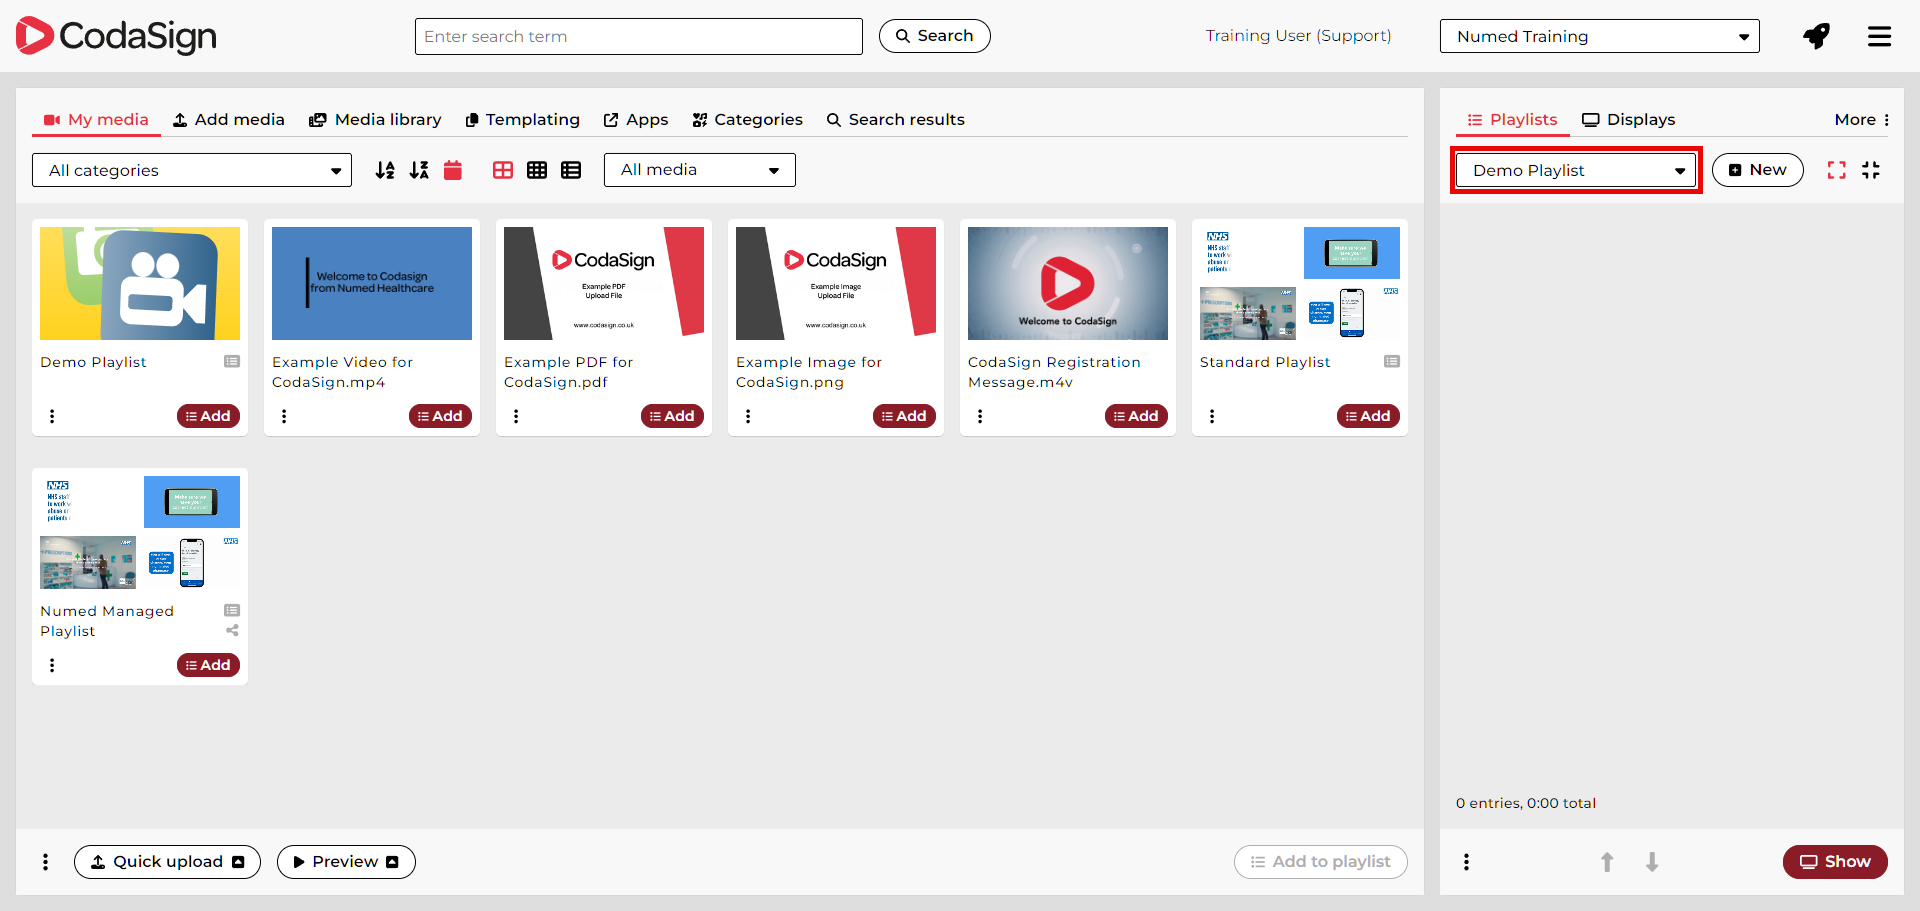Expand playlist panel to full screen
Screen dimensions: 1920x911
pos(1836,170)
